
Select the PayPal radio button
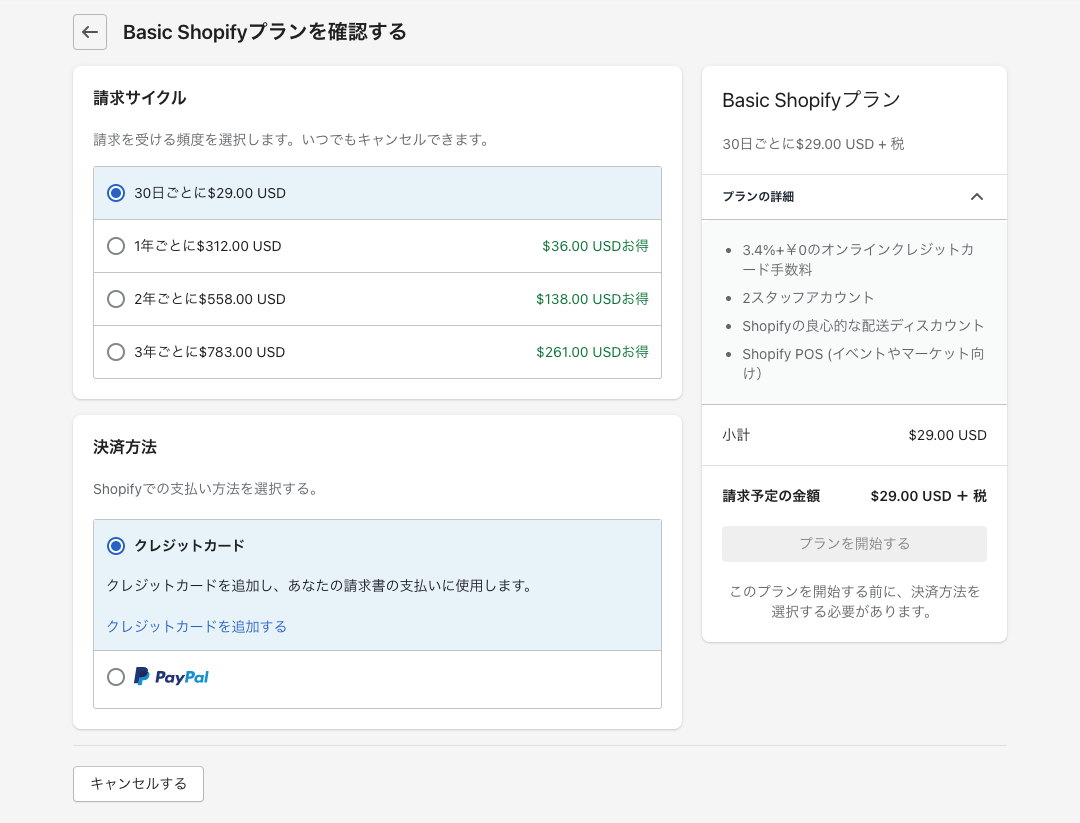point(116,677)
